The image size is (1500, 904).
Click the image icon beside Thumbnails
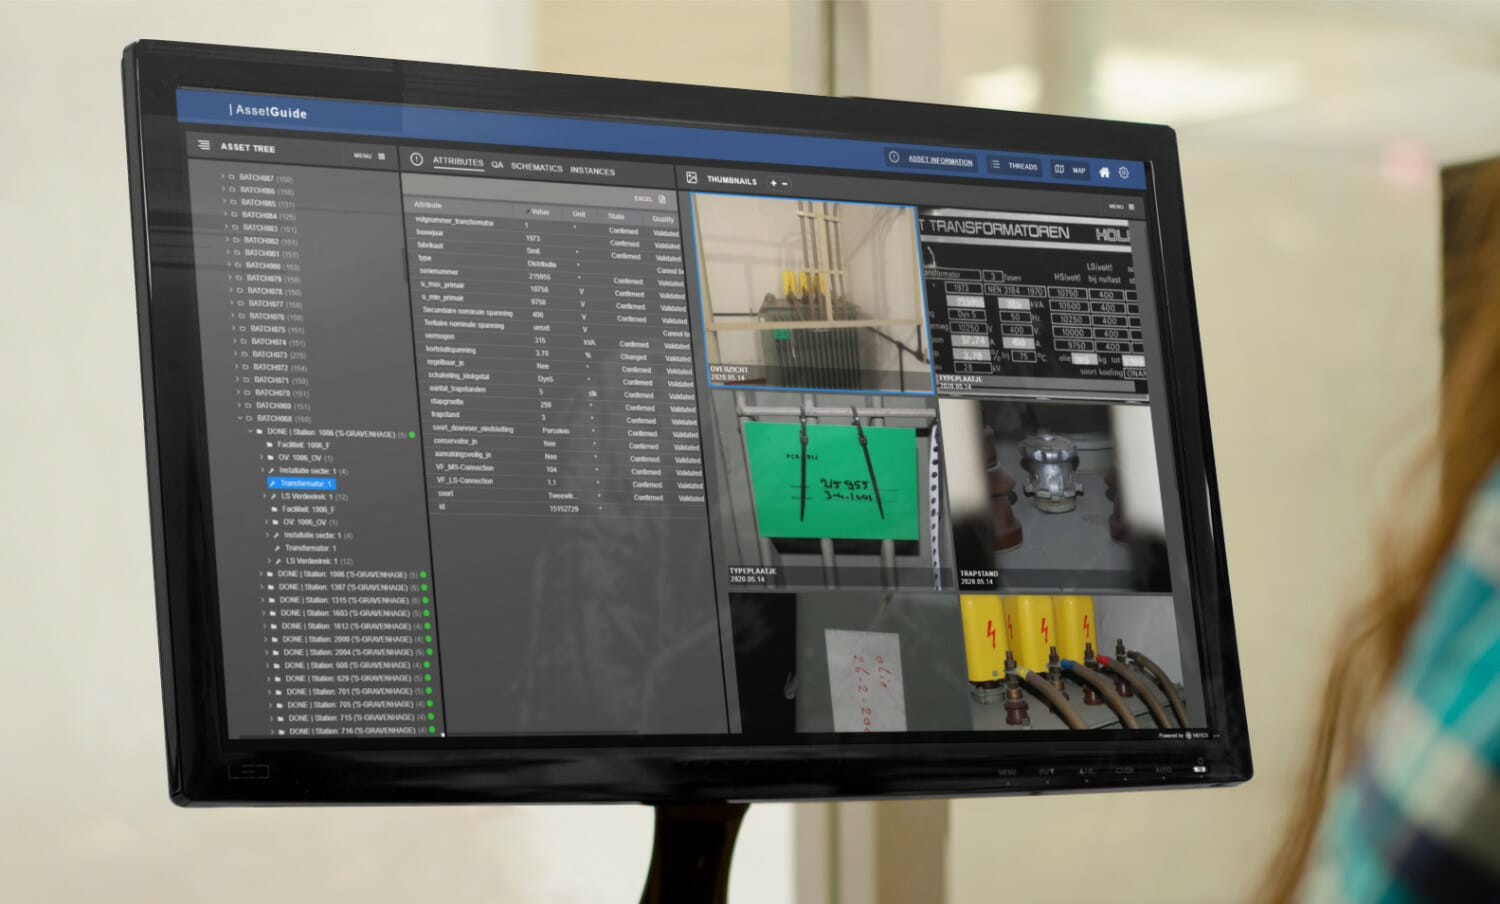[x=691, y=178]
